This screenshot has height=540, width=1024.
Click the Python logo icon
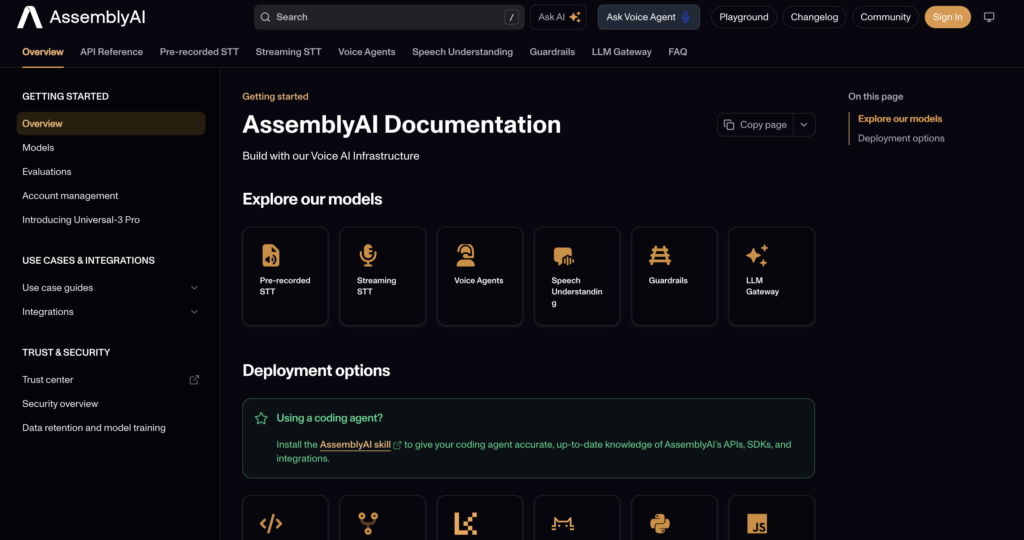tap(660, 524)
